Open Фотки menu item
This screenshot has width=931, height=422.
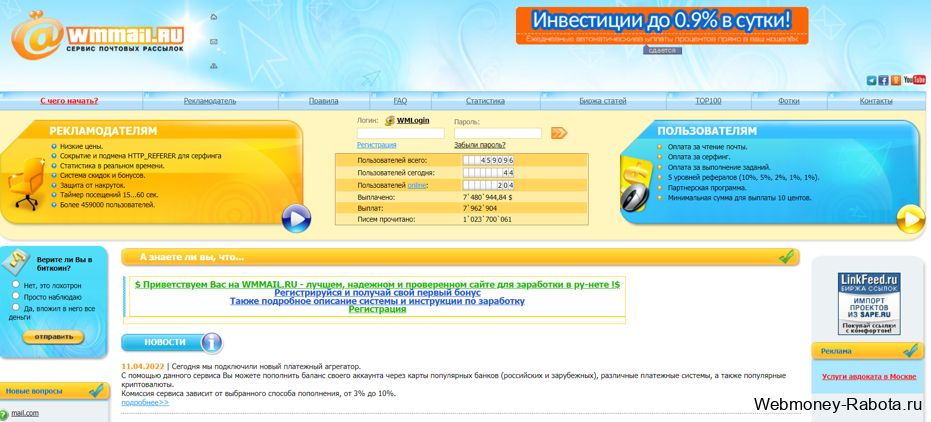(x=788, y=101)
